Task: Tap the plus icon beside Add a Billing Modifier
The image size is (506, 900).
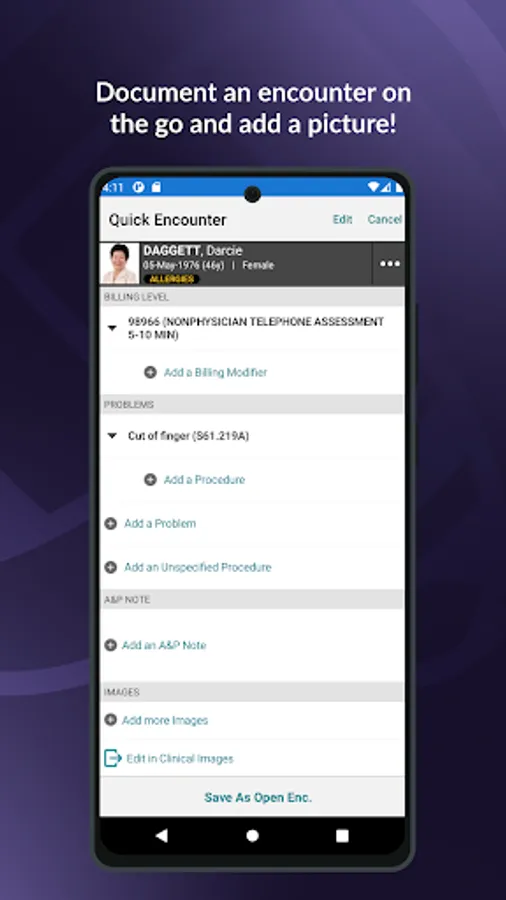Action: click(x=150, y=373)
